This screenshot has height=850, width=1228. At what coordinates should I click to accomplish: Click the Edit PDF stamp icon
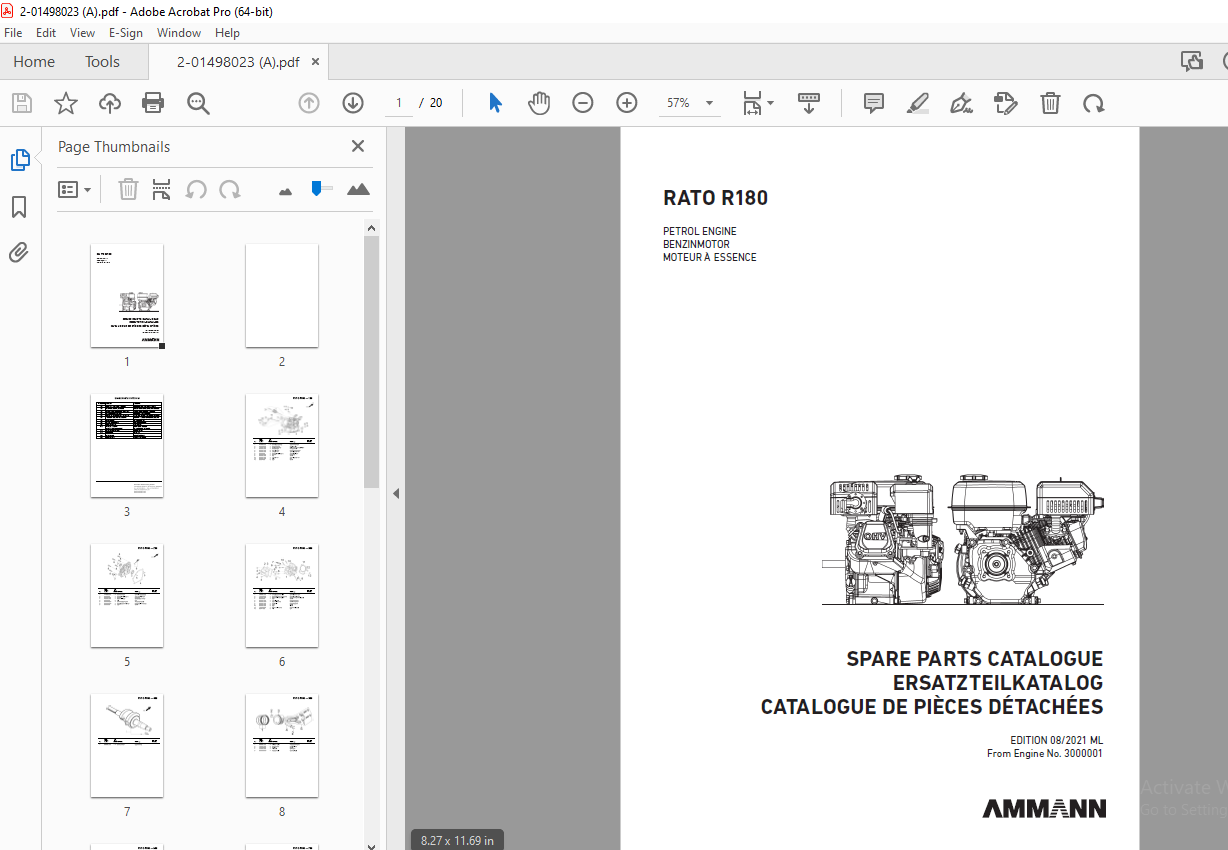(1006, 103)
